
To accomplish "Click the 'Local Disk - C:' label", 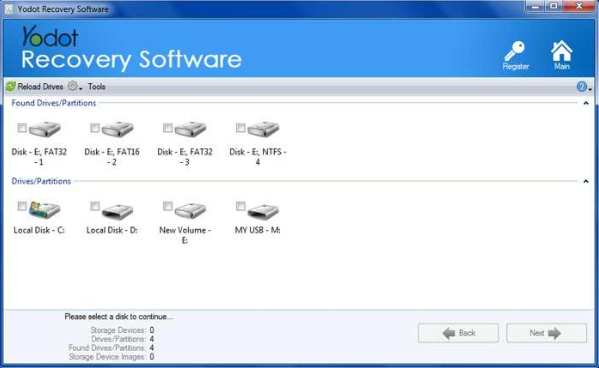I will pyautogui.click(x=39, y=230).
